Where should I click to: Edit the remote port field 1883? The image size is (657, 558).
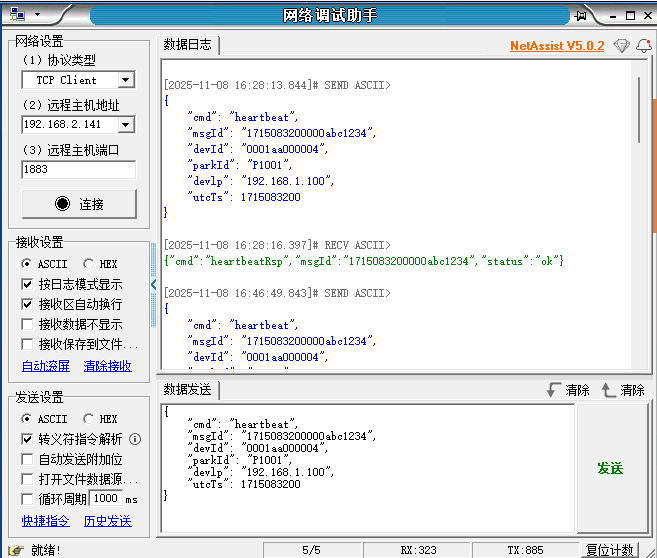point(78,169)
